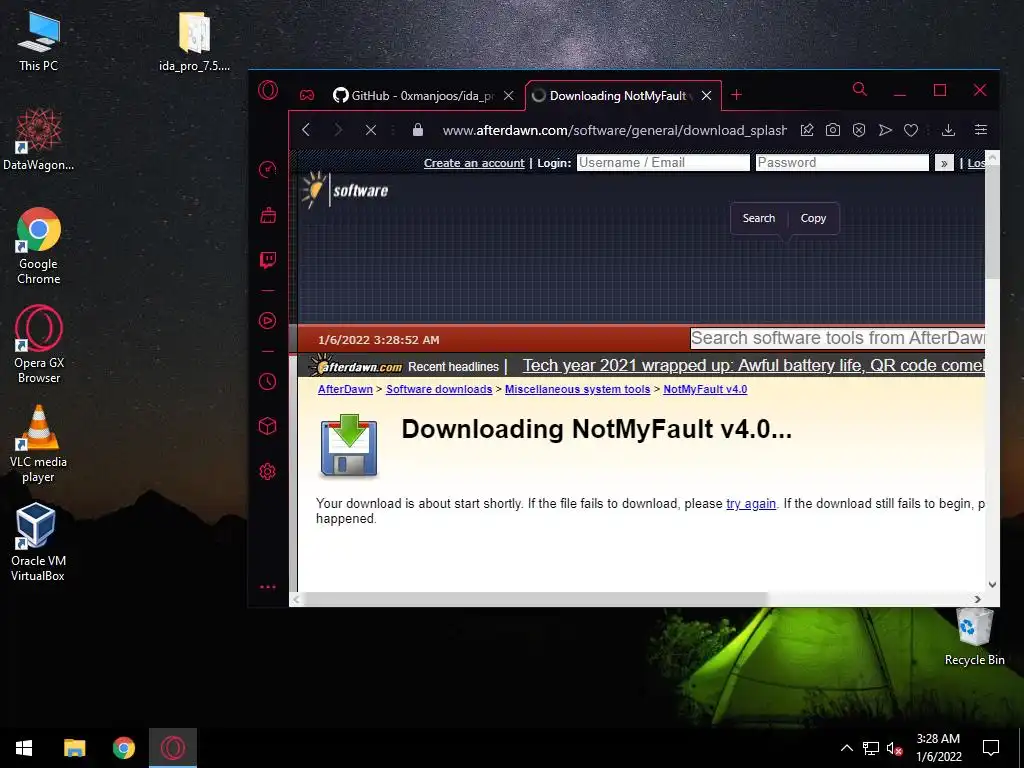Click the edit page icon in address bar
The image size is (1024, 768).
pos(807,130)
